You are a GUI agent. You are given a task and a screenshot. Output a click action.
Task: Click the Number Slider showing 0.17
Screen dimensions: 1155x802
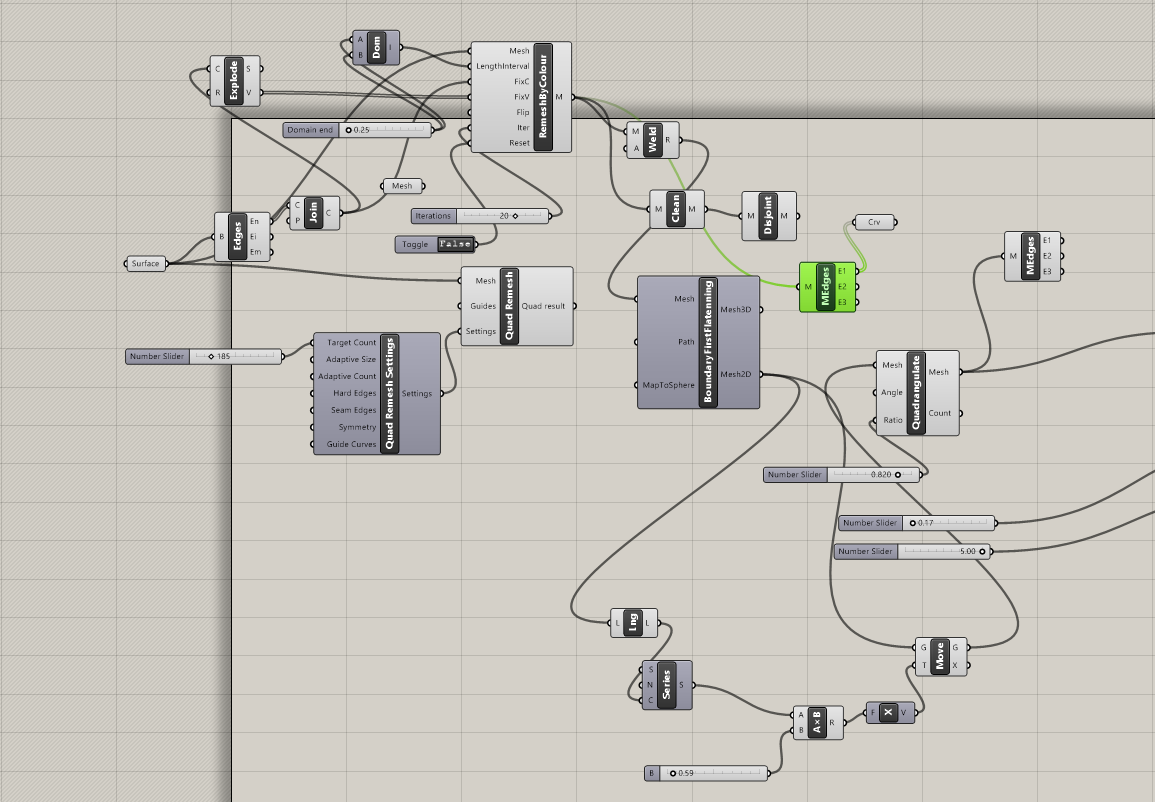tap(917, 523)
